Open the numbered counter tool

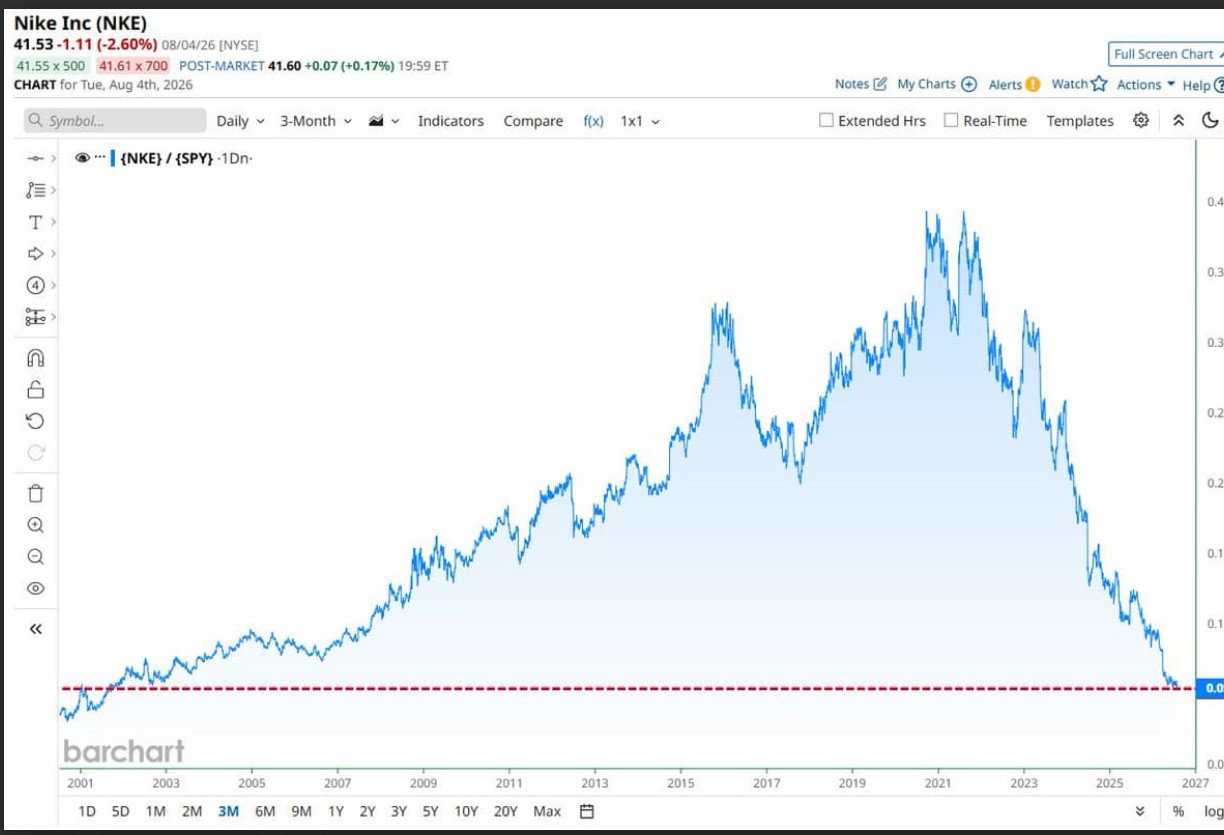[x=36, y=285]
